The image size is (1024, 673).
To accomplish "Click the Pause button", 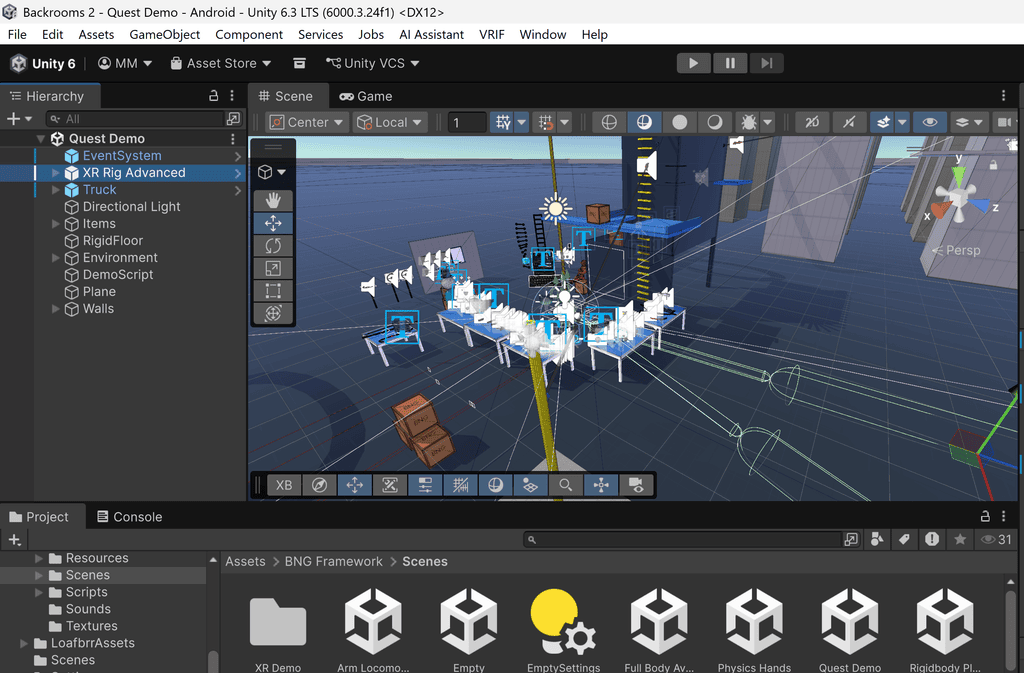I will point(729,63).
